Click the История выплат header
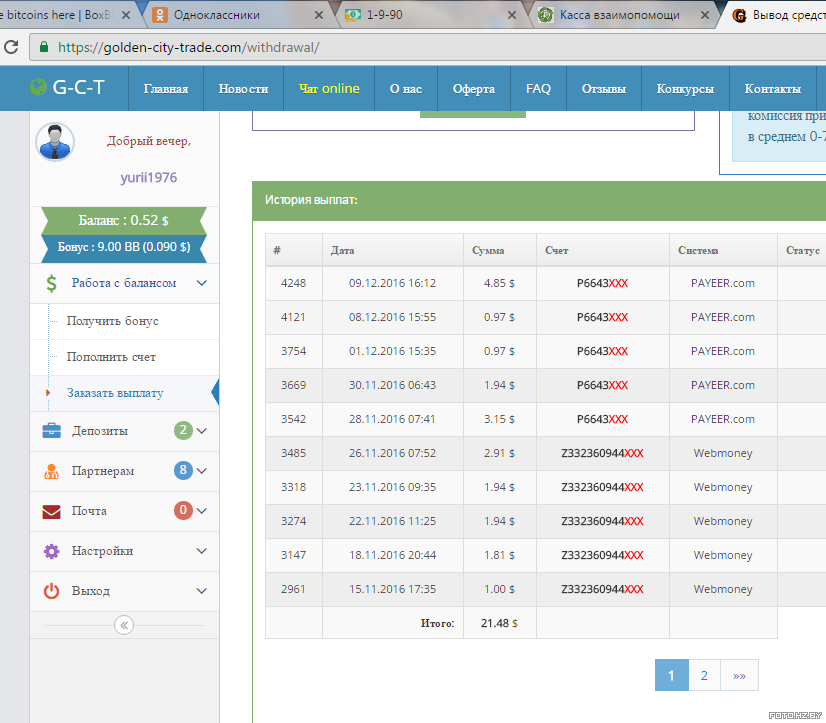 [x=311, y=200]
